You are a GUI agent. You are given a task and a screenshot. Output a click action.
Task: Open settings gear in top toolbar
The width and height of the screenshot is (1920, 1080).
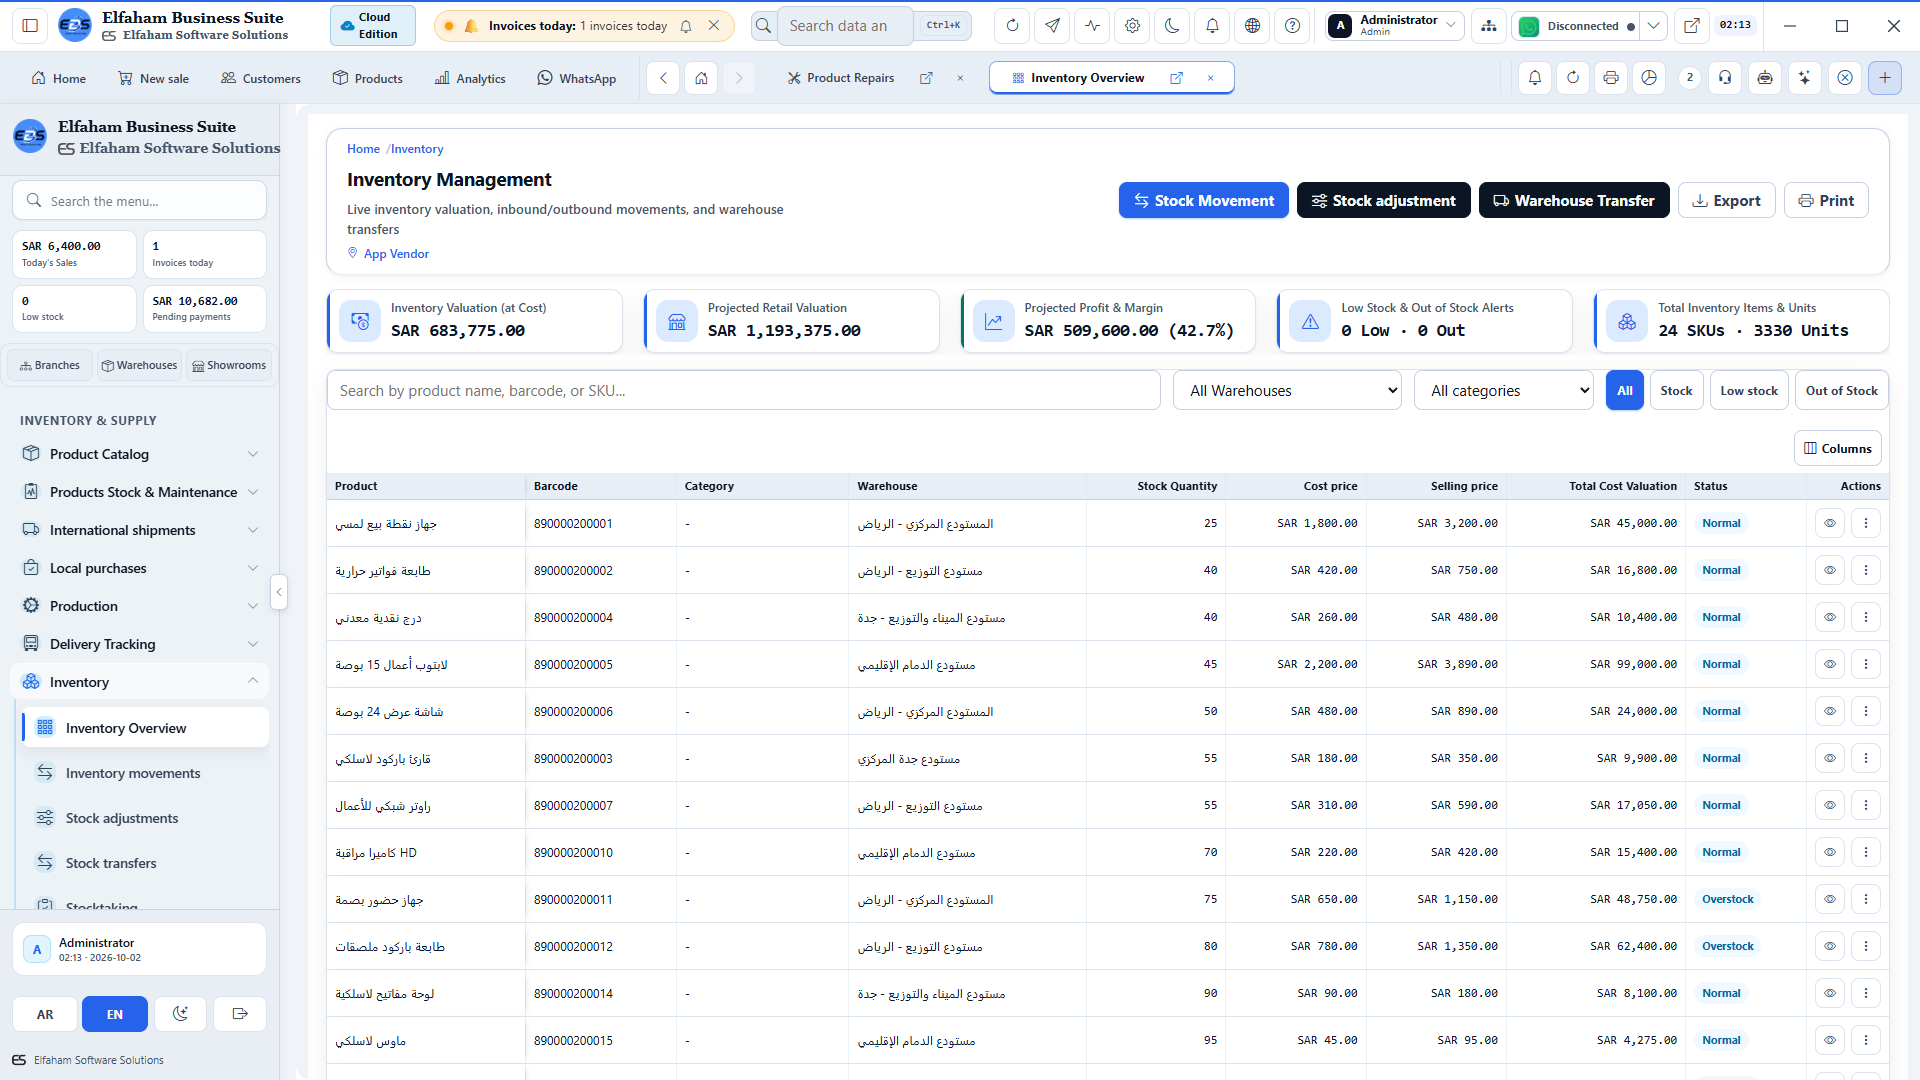click(x=1132, y=26)
